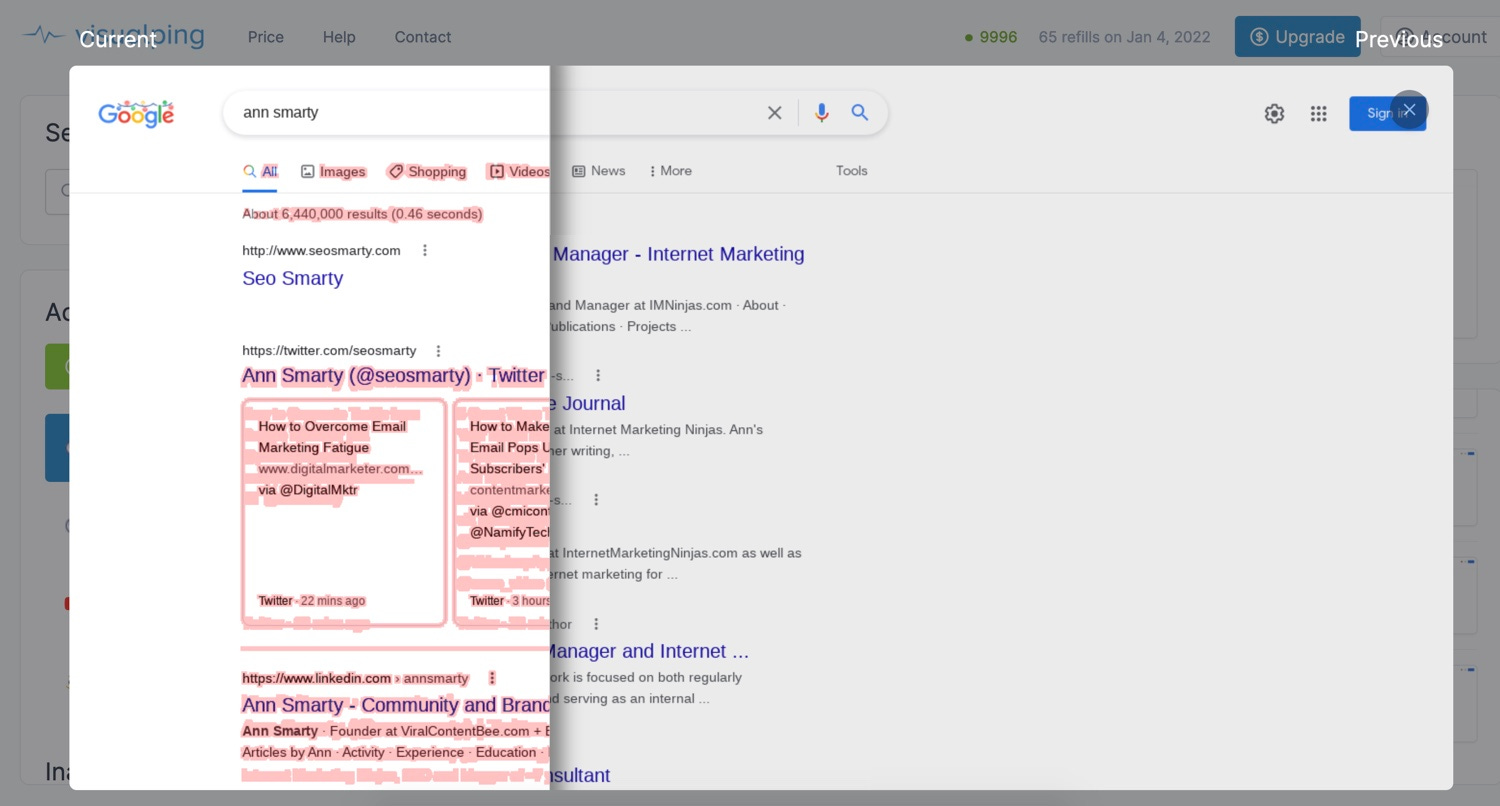Open three-dot menu above 'Manager and Internet' result
This screenshot has width=1500, height=806.
596,624
